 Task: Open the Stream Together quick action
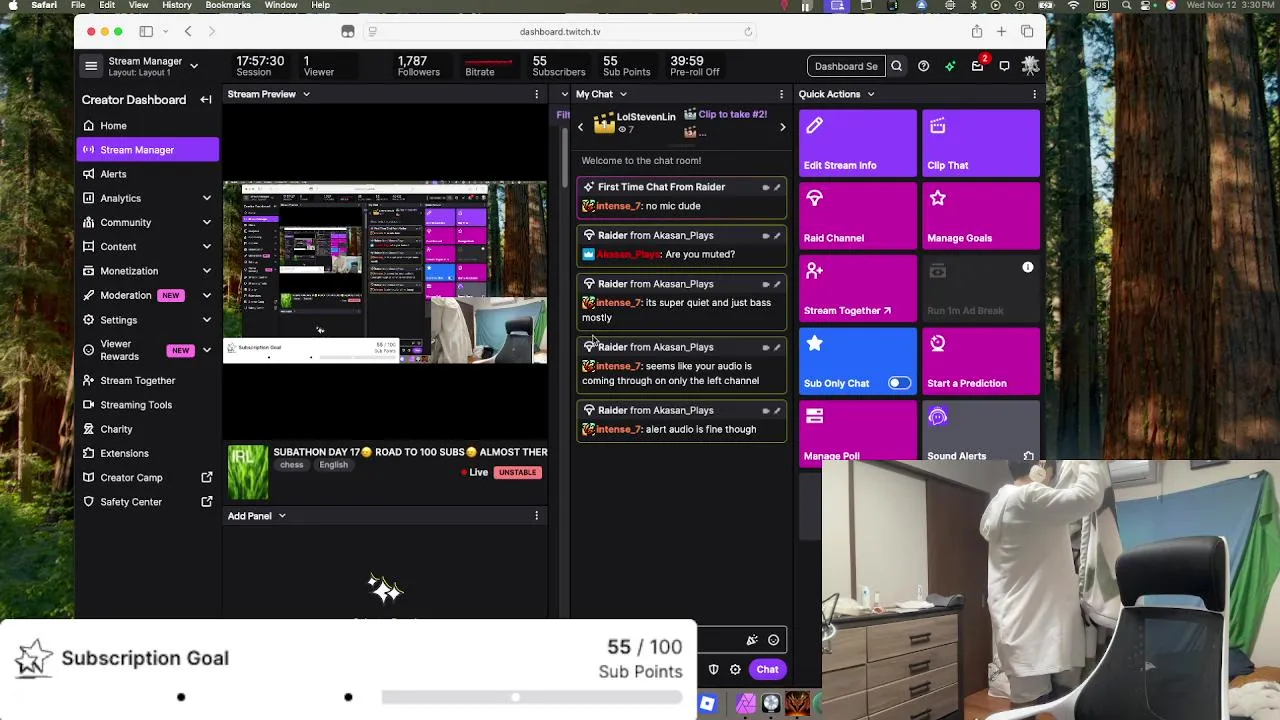click(858, 290)
